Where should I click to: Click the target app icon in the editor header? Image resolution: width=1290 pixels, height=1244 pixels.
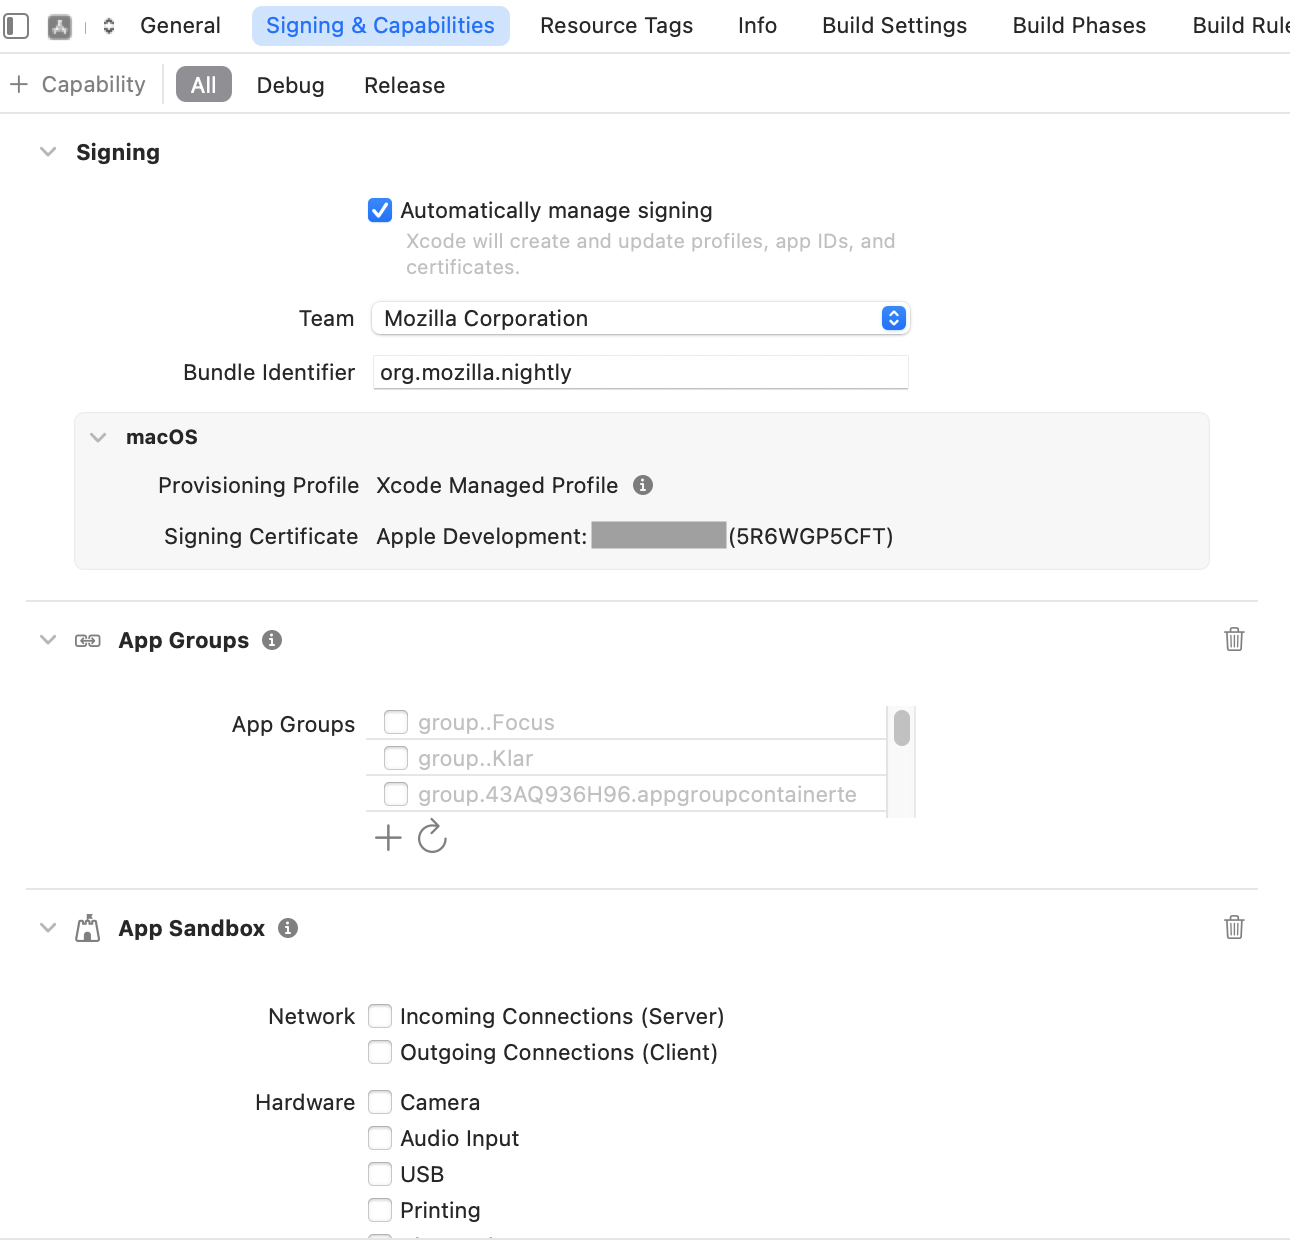point(60,27)
